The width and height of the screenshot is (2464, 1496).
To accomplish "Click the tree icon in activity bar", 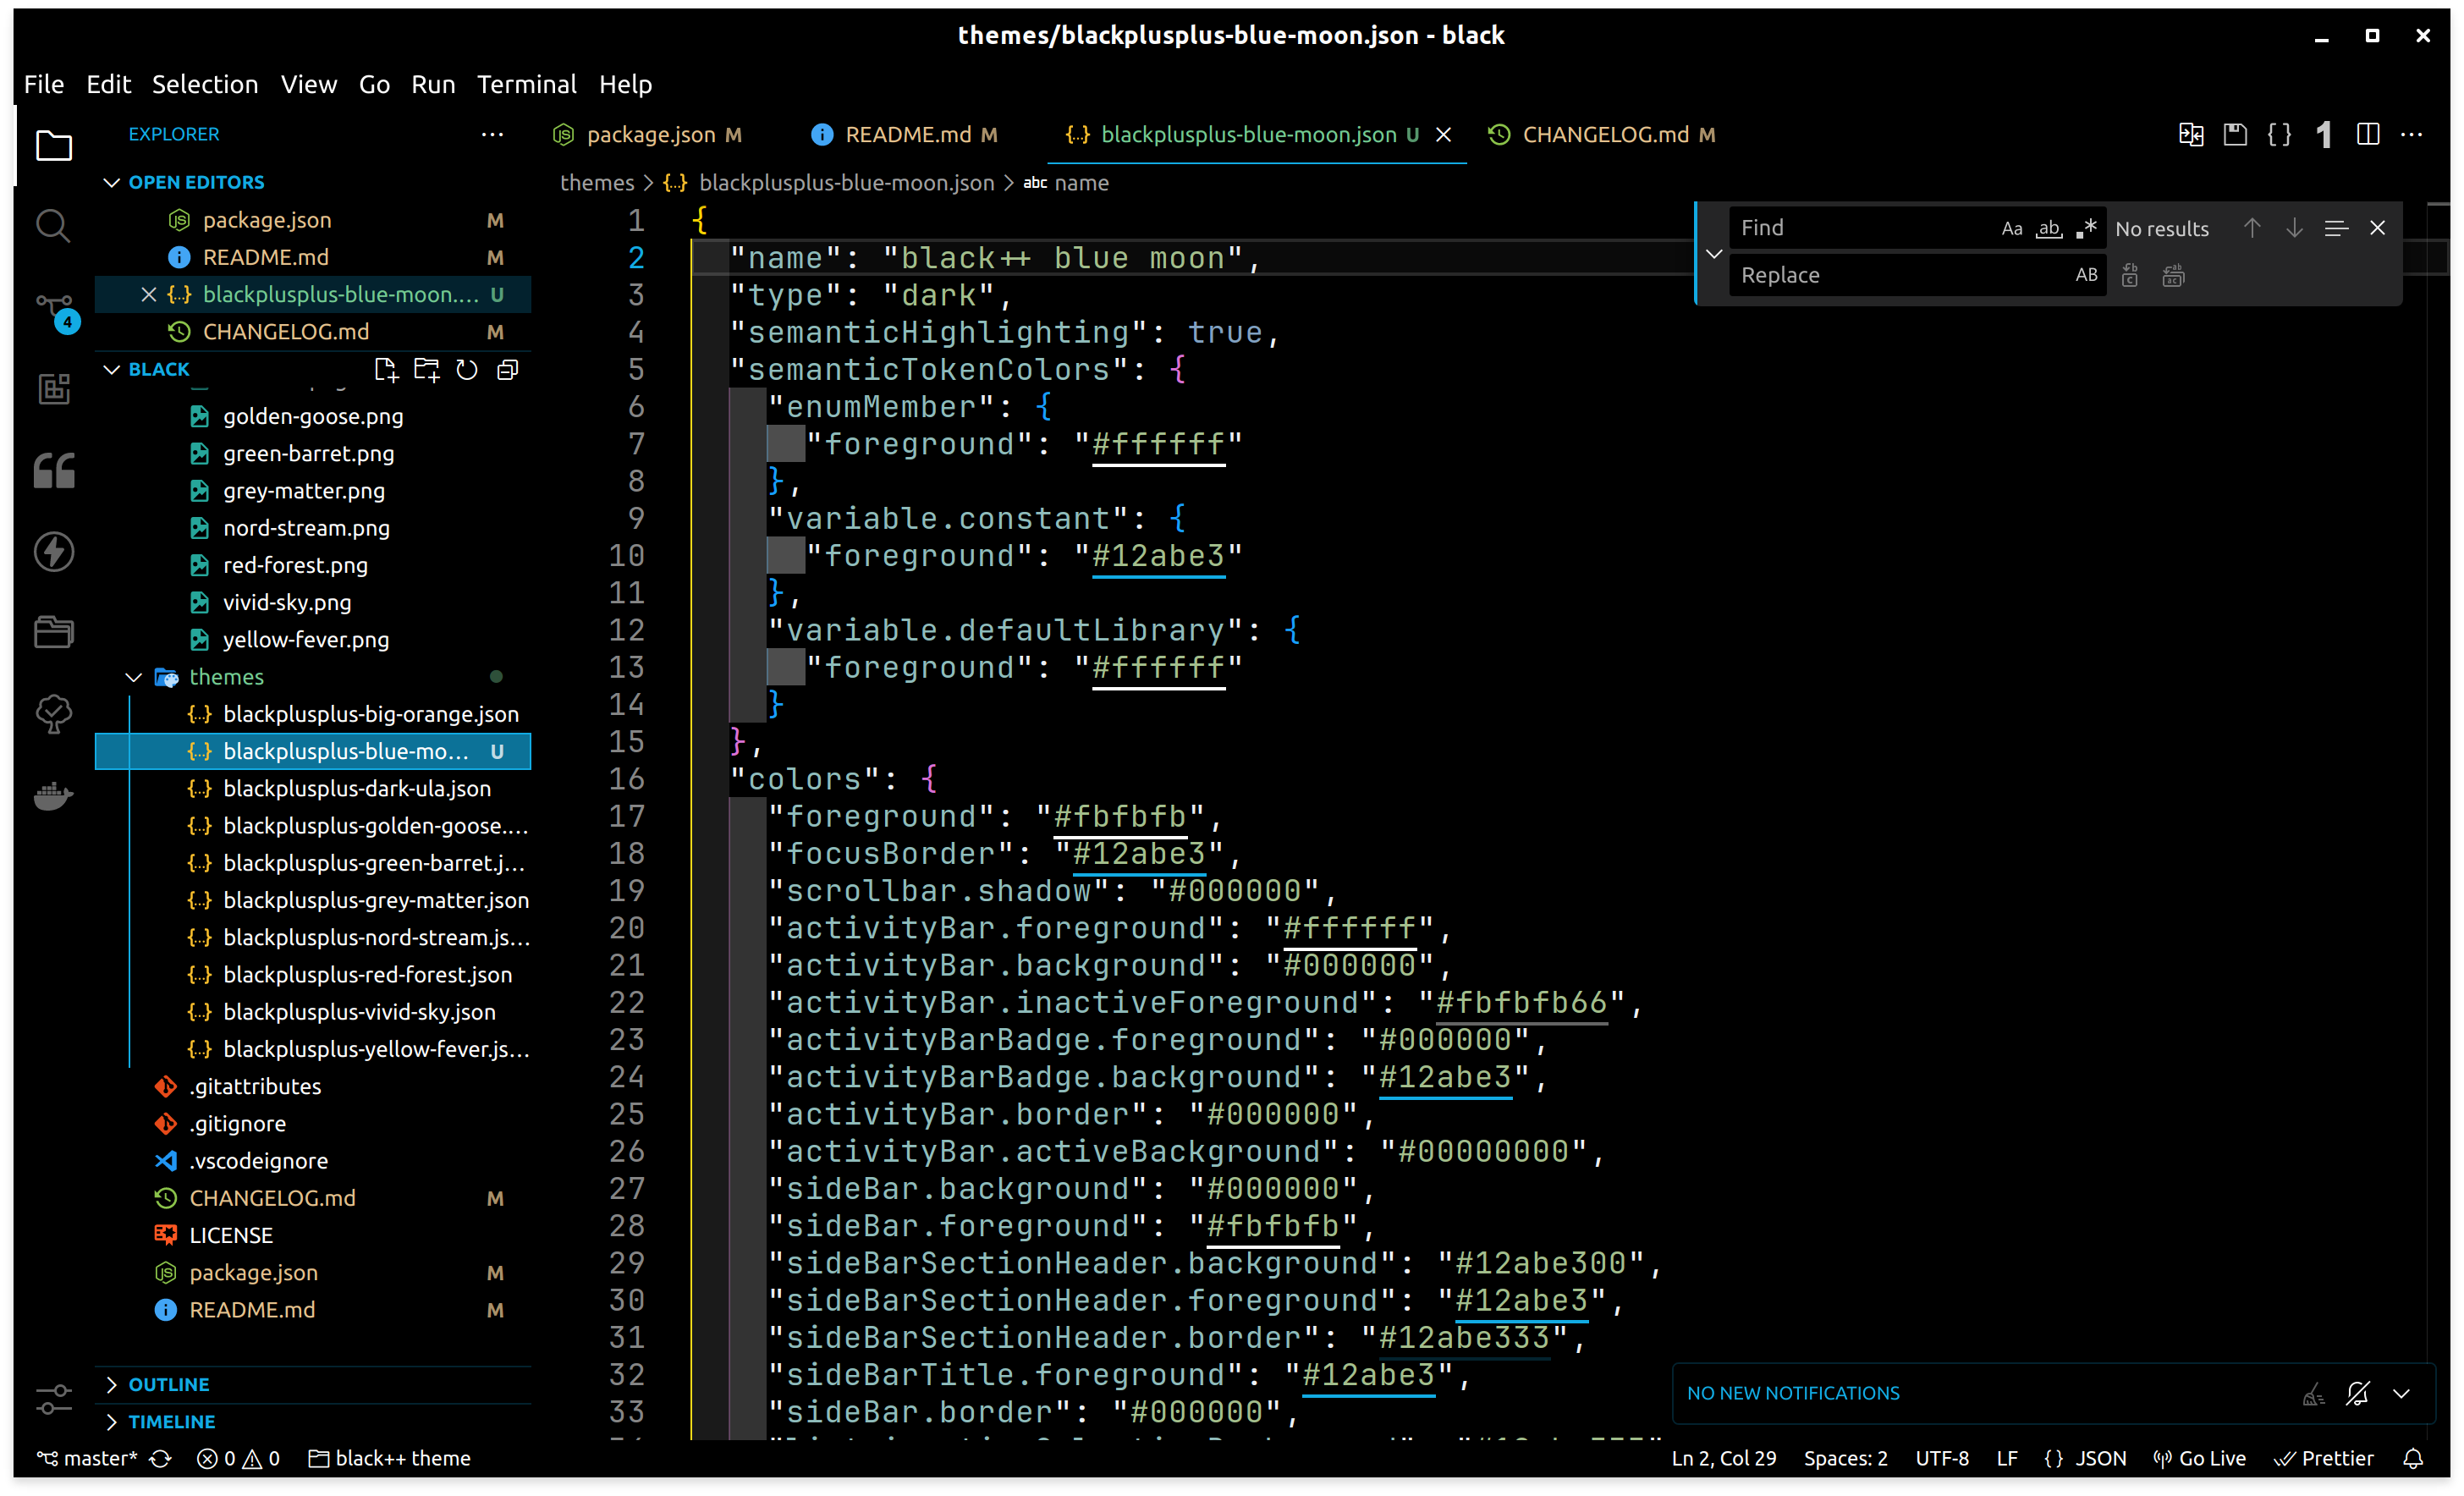I will pyautogui.click(x=53, y=713).
